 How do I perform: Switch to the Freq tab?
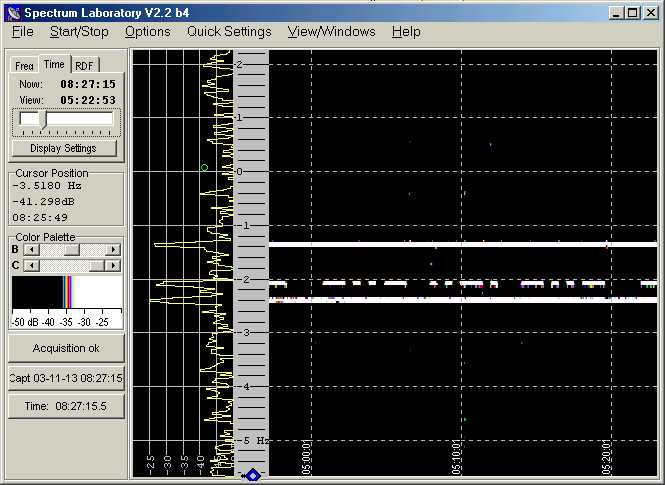click(24, 66)
